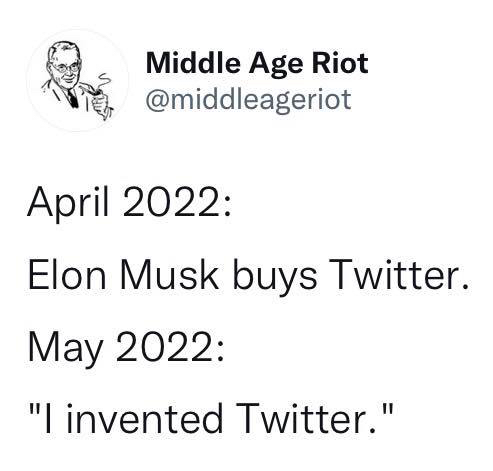Click "Twitter." in the quoted last line
Viewport: 493px width, 471px height.
pyautogui.click(x=306, y=418)
